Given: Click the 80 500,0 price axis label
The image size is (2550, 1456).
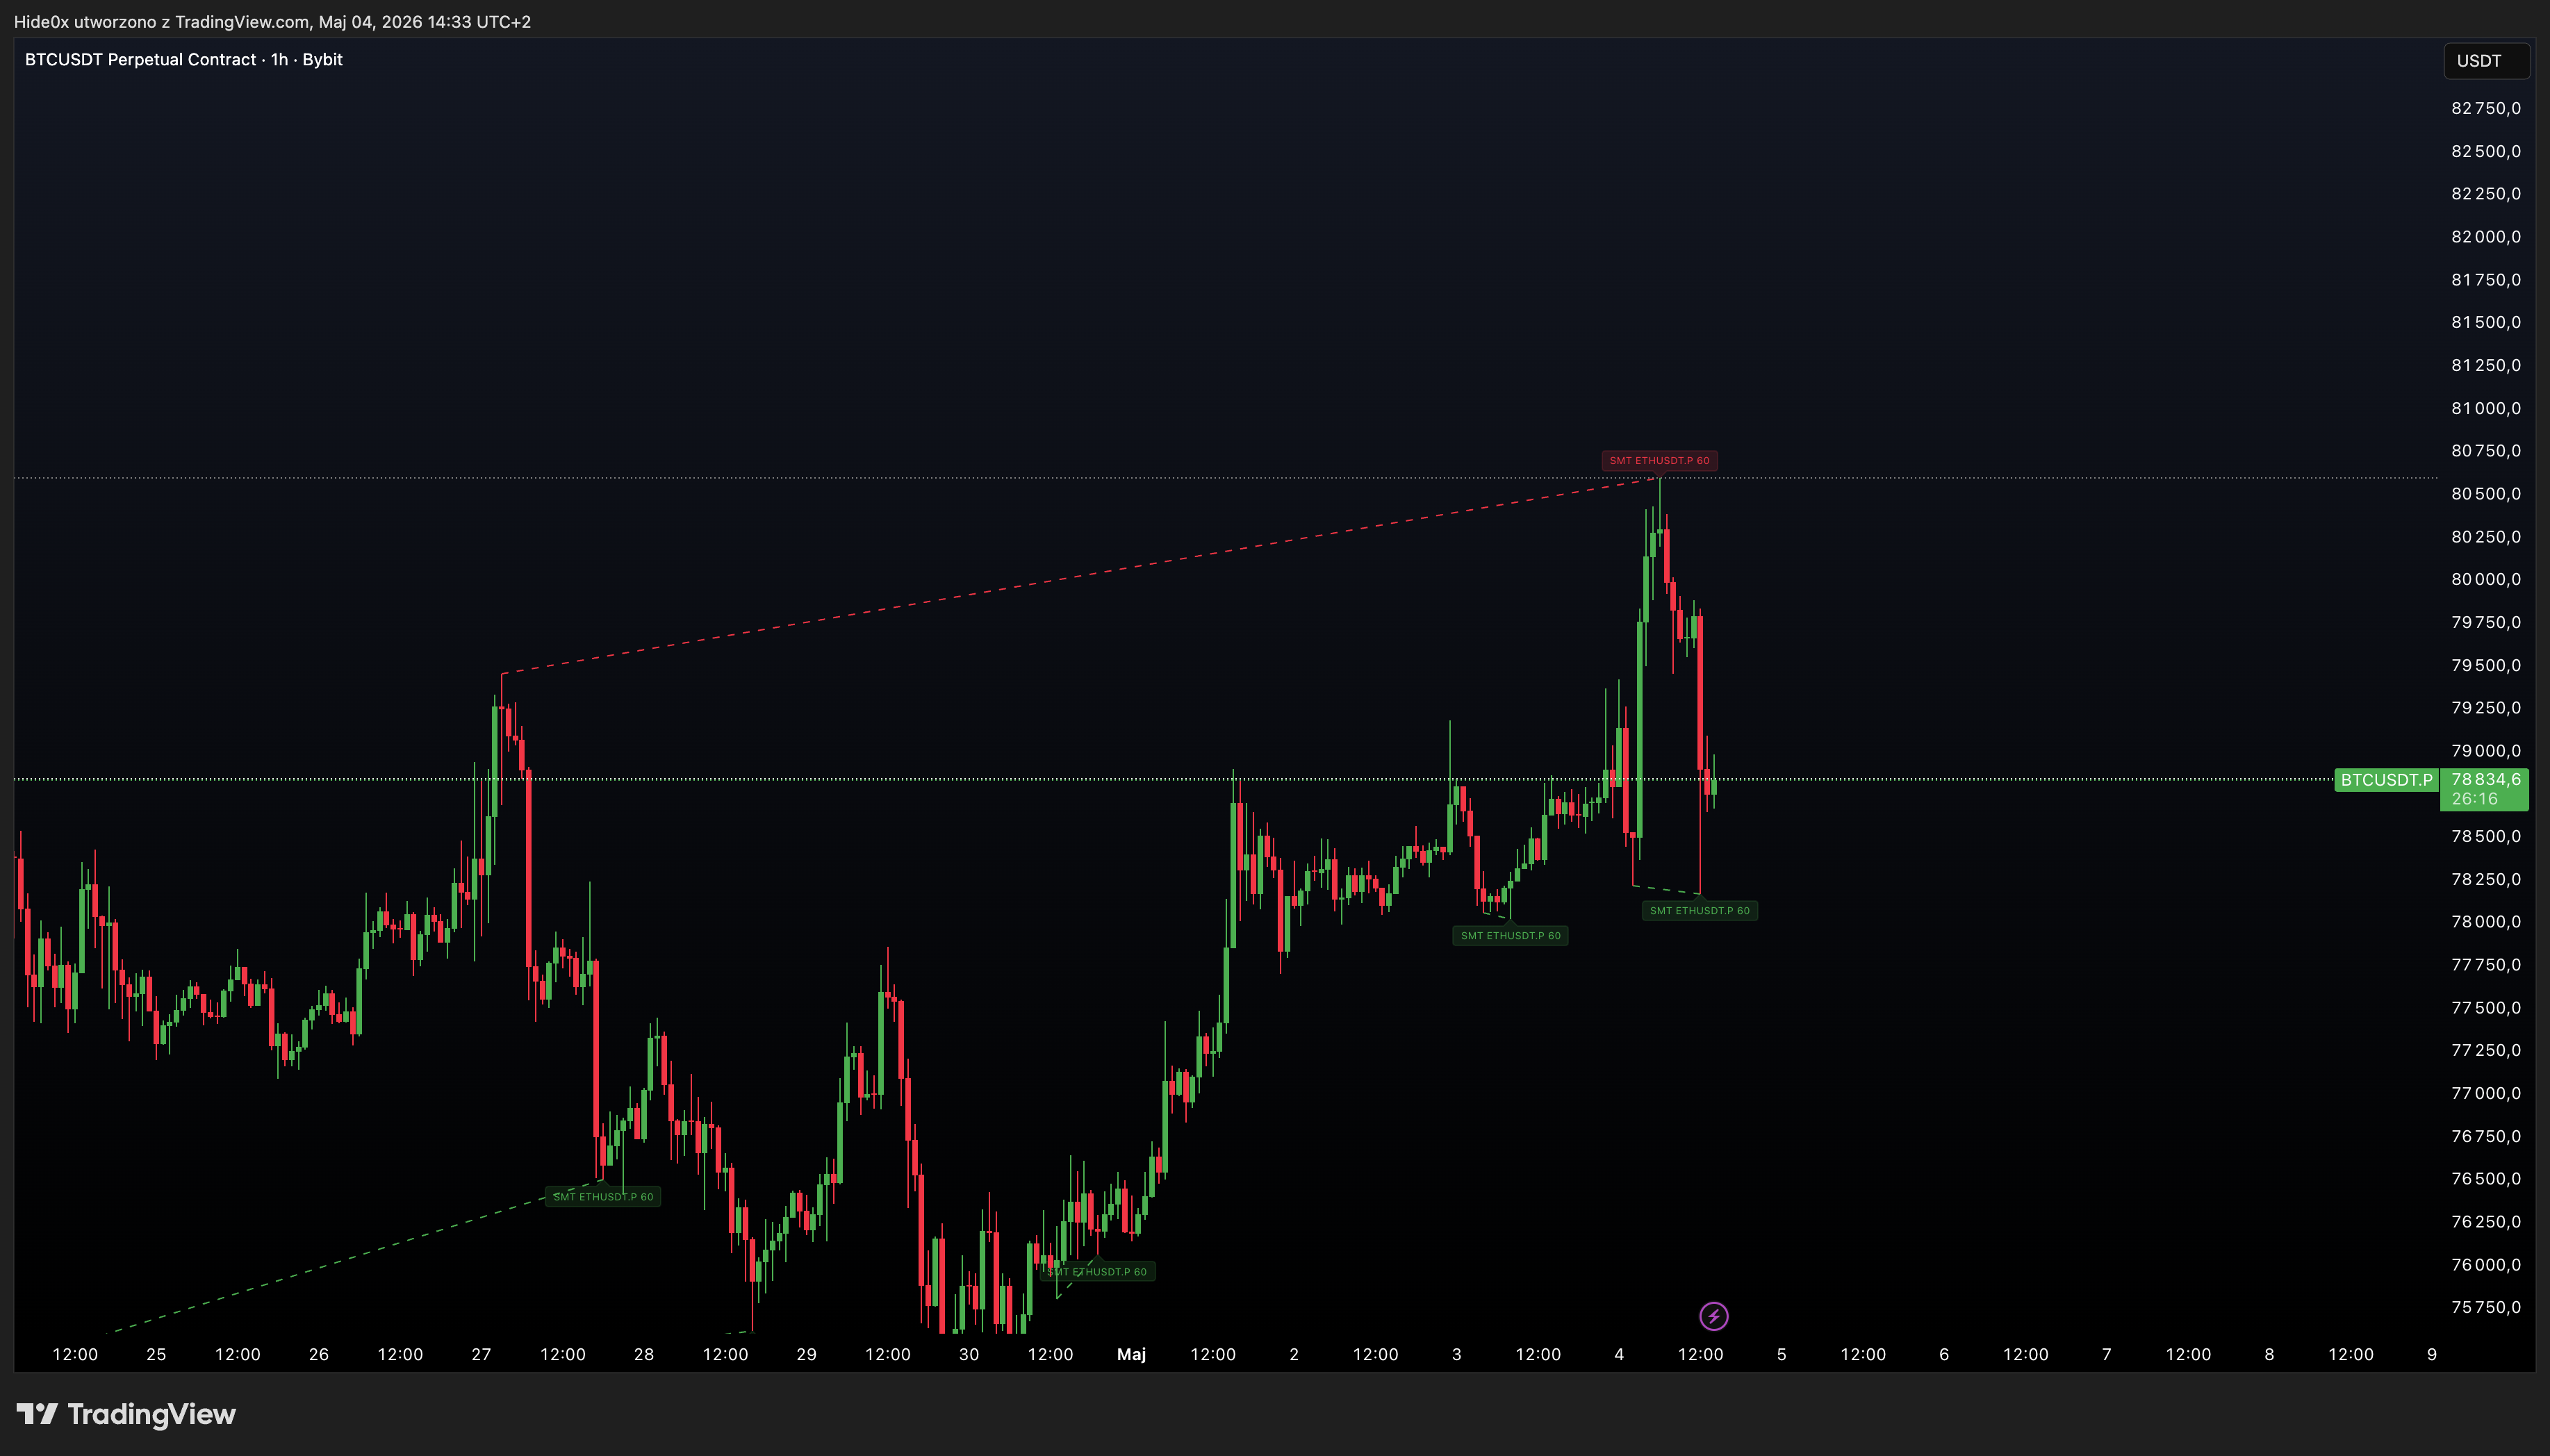Looking at the screenshot, I should pyautogui.click(x=2486, y=494).
